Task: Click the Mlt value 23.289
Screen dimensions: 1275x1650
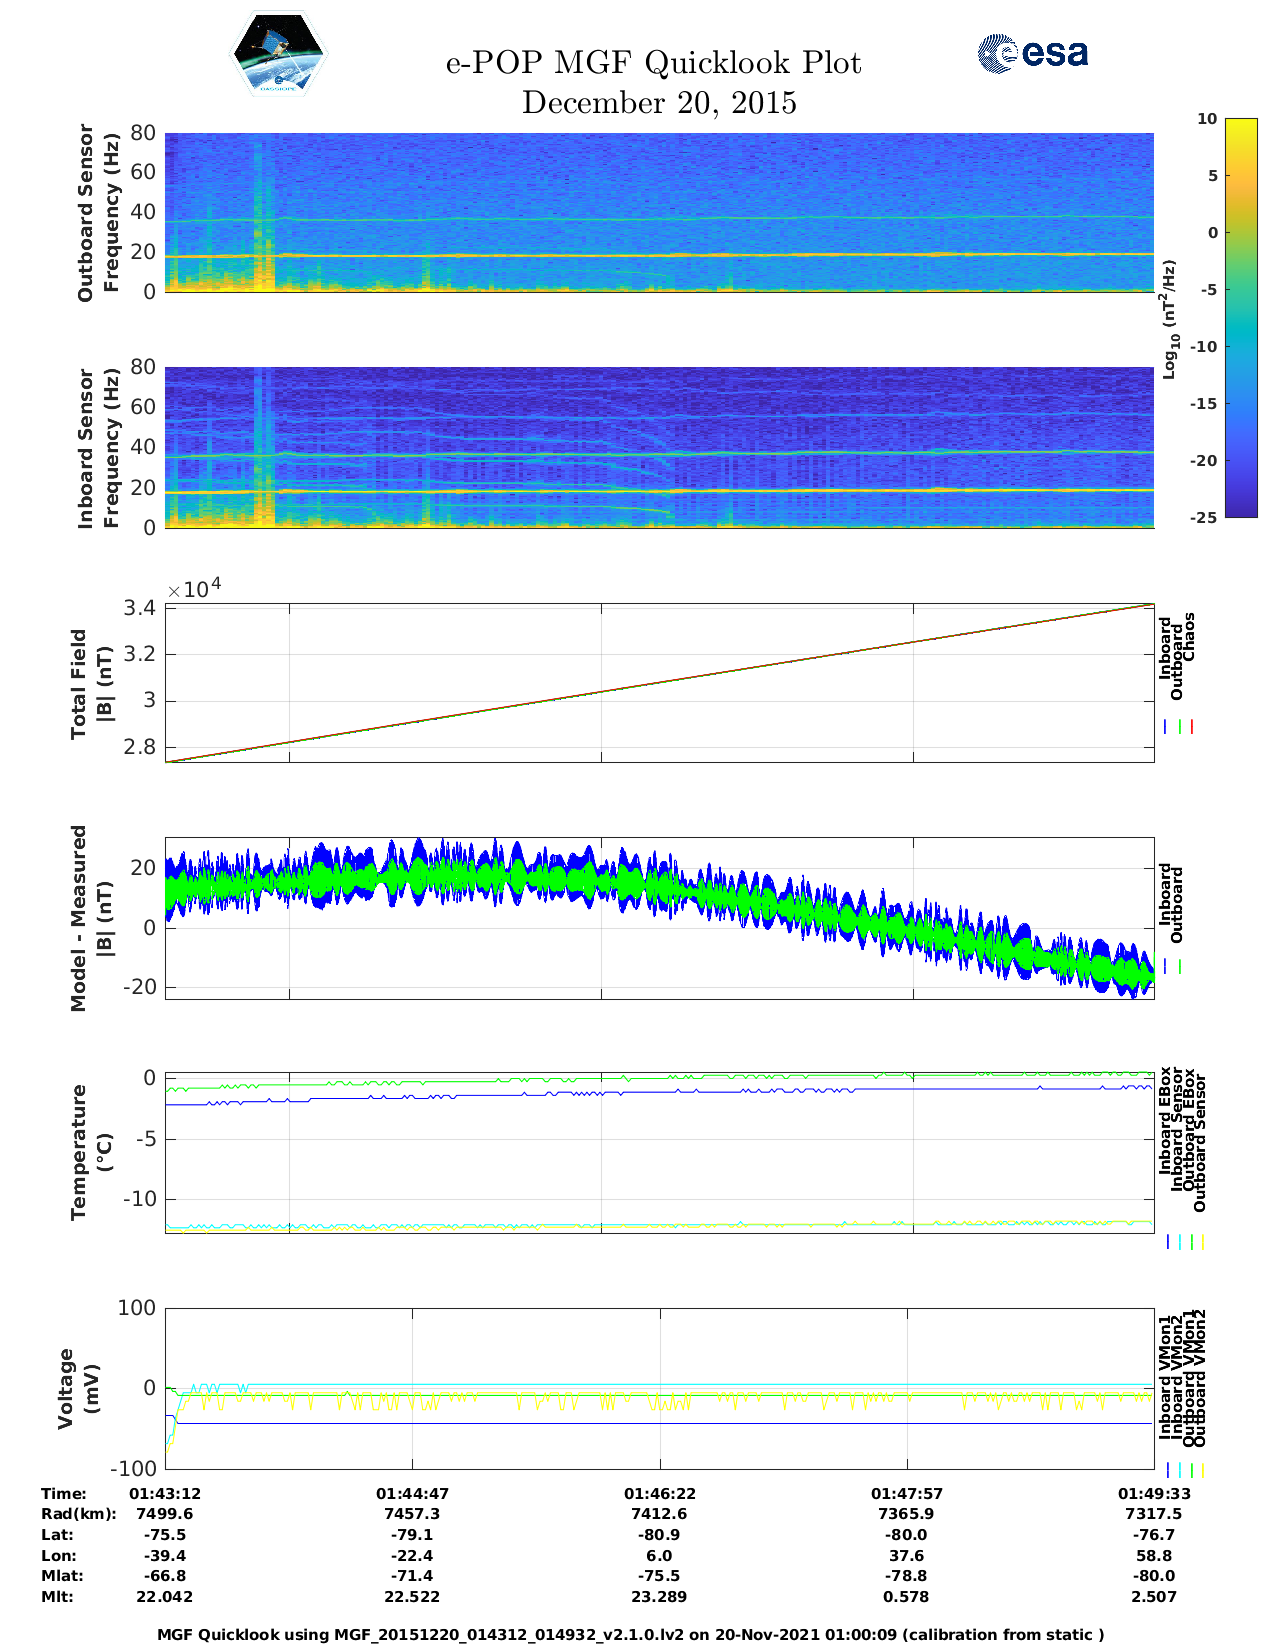Action: pyautogui.click(x=659, y=1597)
